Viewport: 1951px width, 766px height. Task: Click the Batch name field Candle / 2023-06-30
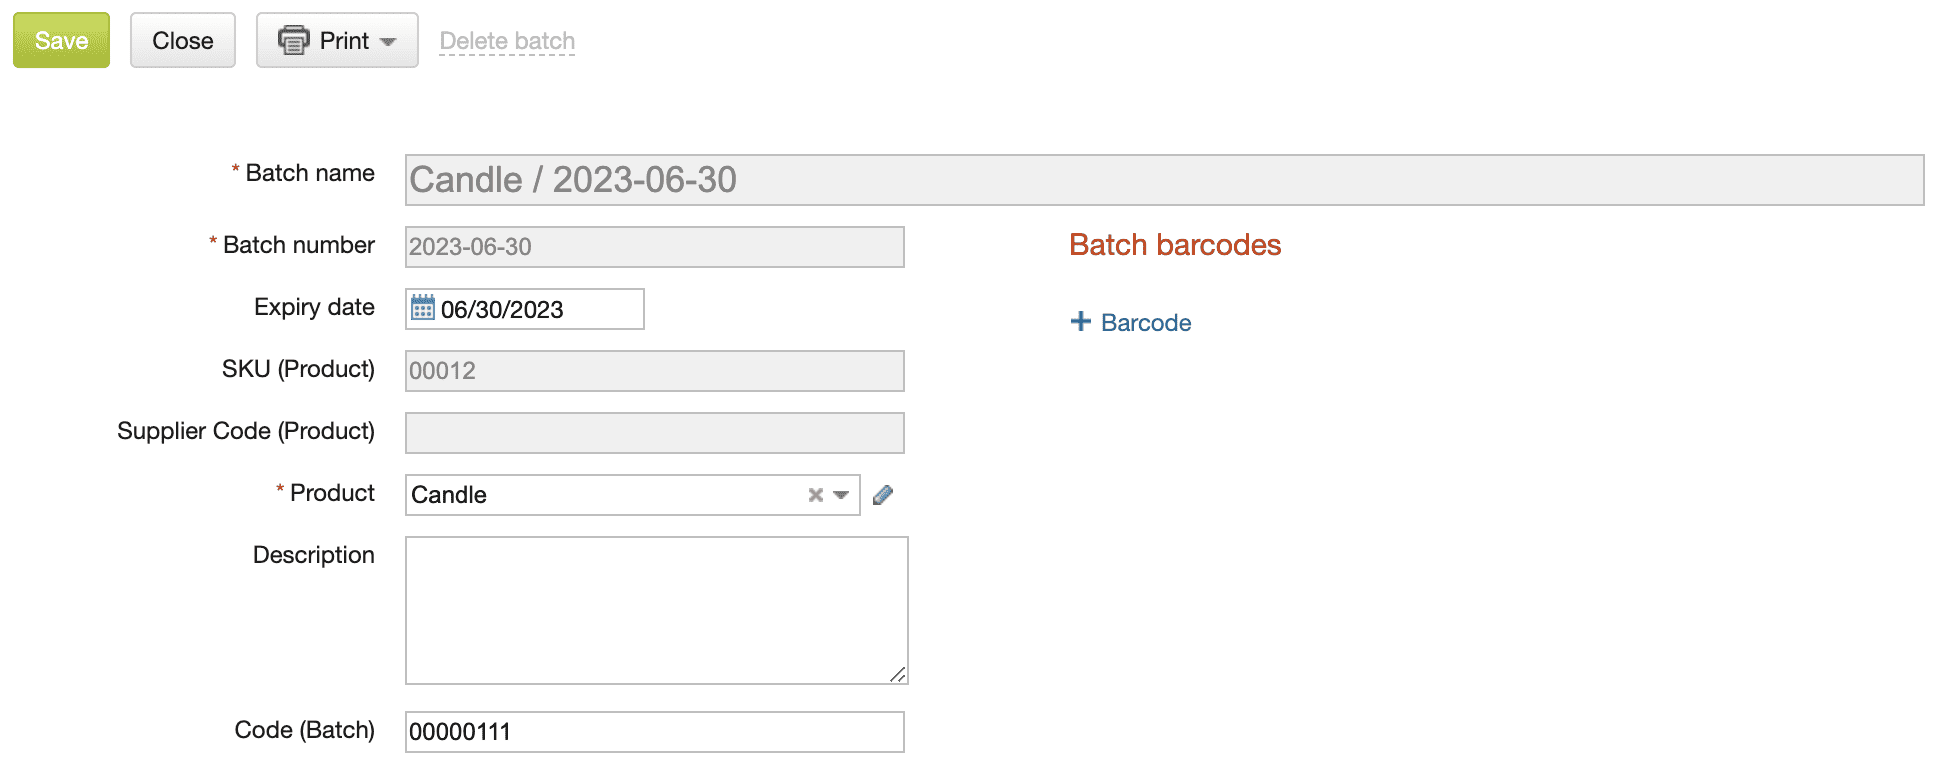pos(900,180)
